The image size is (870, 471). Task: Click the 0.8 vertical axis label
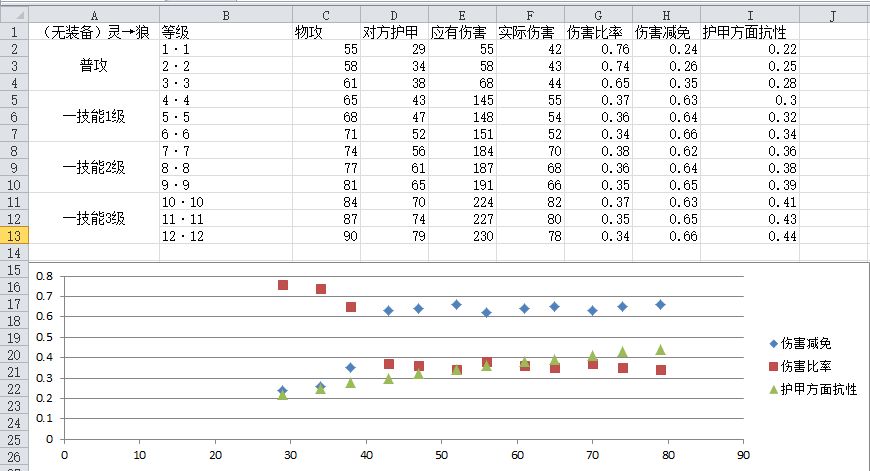44,276
